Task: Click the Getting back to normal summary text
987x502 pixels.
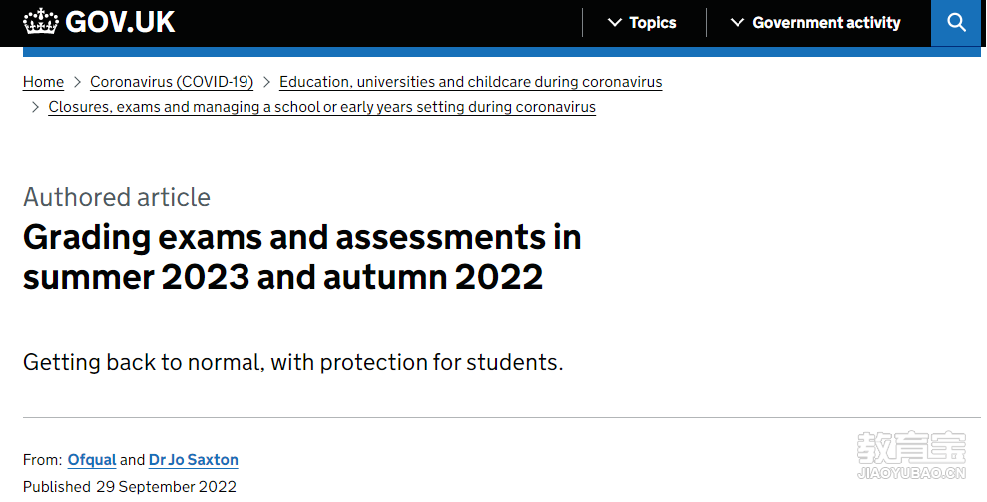Action: point(293,362)
